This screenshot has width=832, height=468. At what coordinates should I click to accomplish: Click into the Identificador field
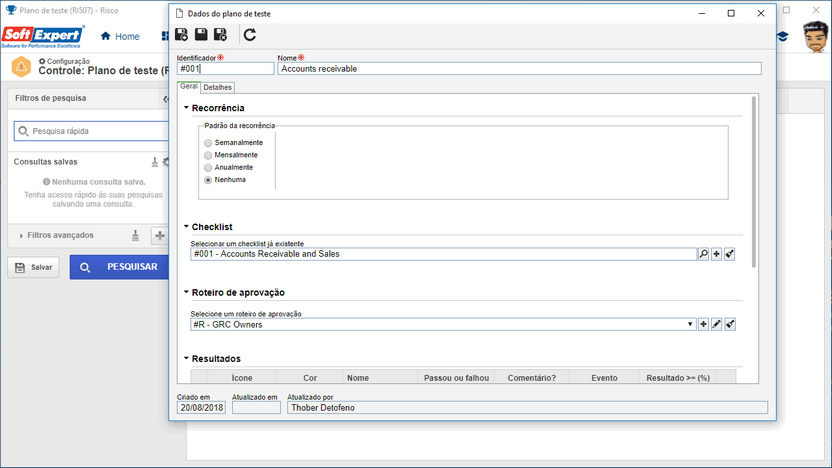pos(226,68)
